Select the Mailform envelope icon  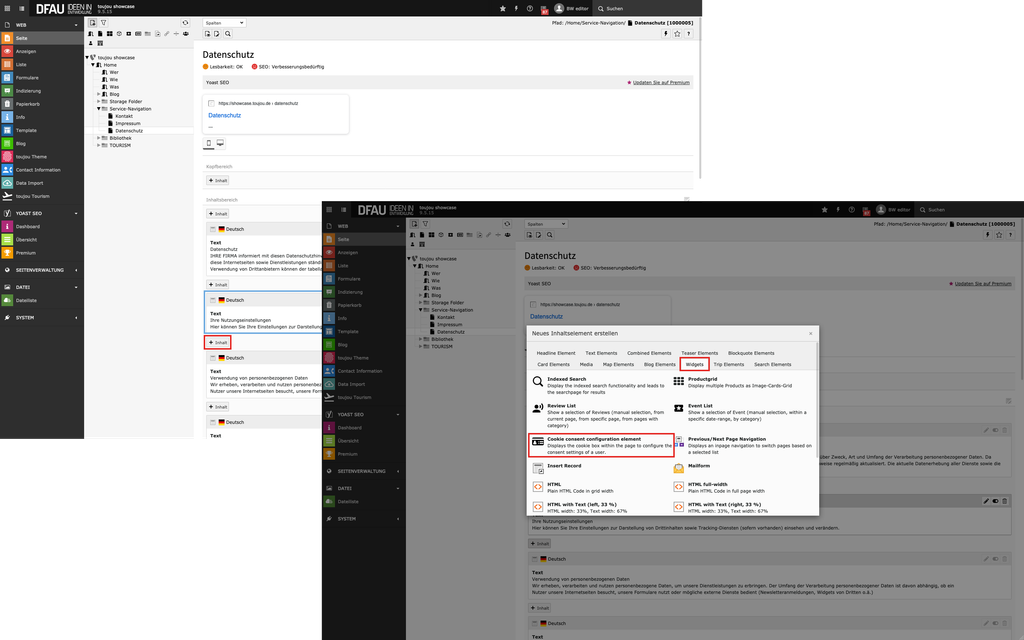click(x=679, y=467)
